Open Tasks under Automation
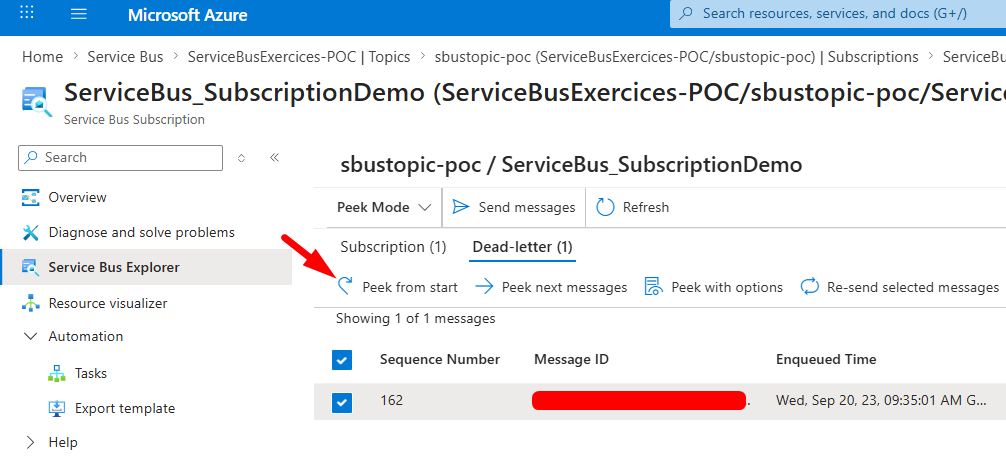Viewport: 1006px width, 468px height. click(x=90, y=373)
